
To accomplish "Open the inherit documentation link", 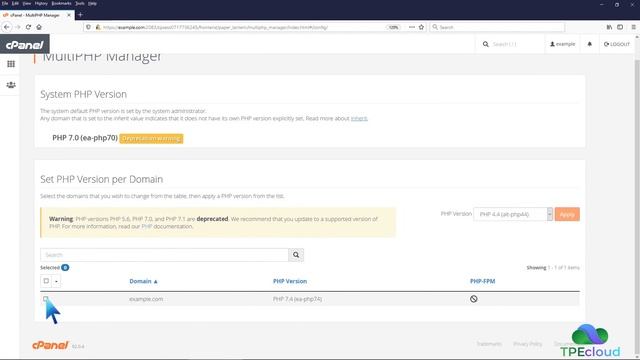I will 359,118.
